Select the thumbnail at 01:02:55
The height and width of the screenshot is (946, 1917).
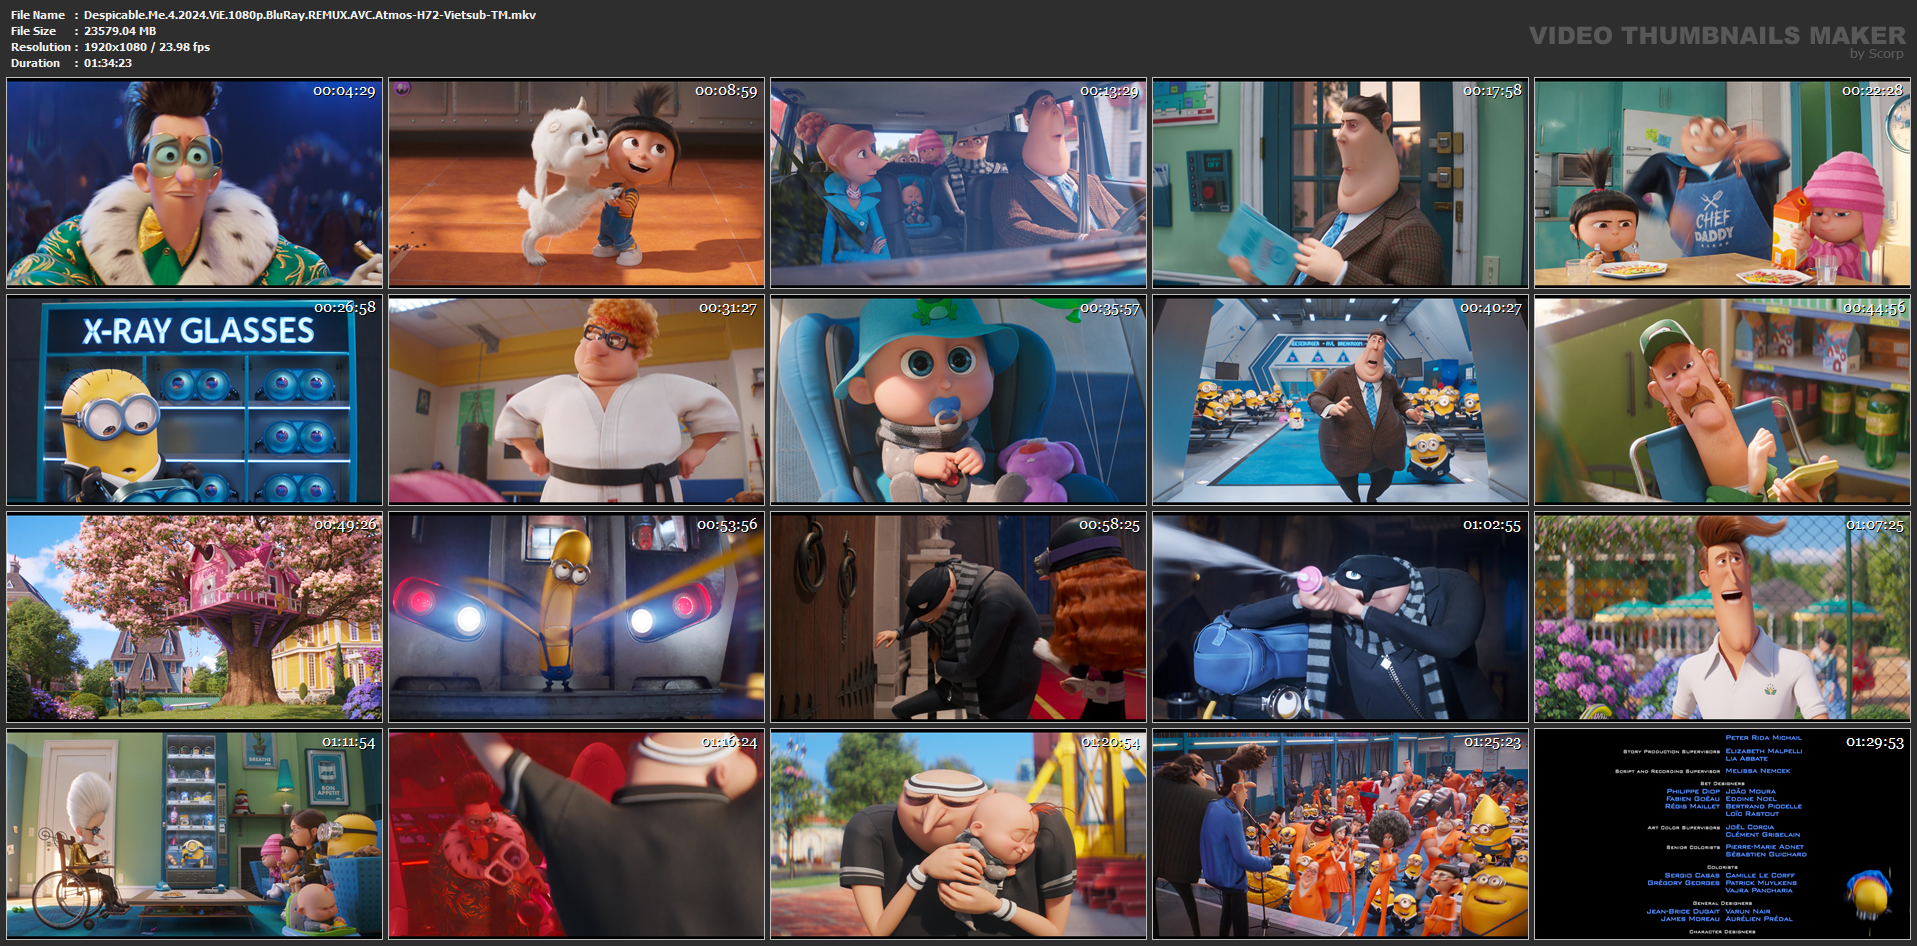click(1341, 618)
